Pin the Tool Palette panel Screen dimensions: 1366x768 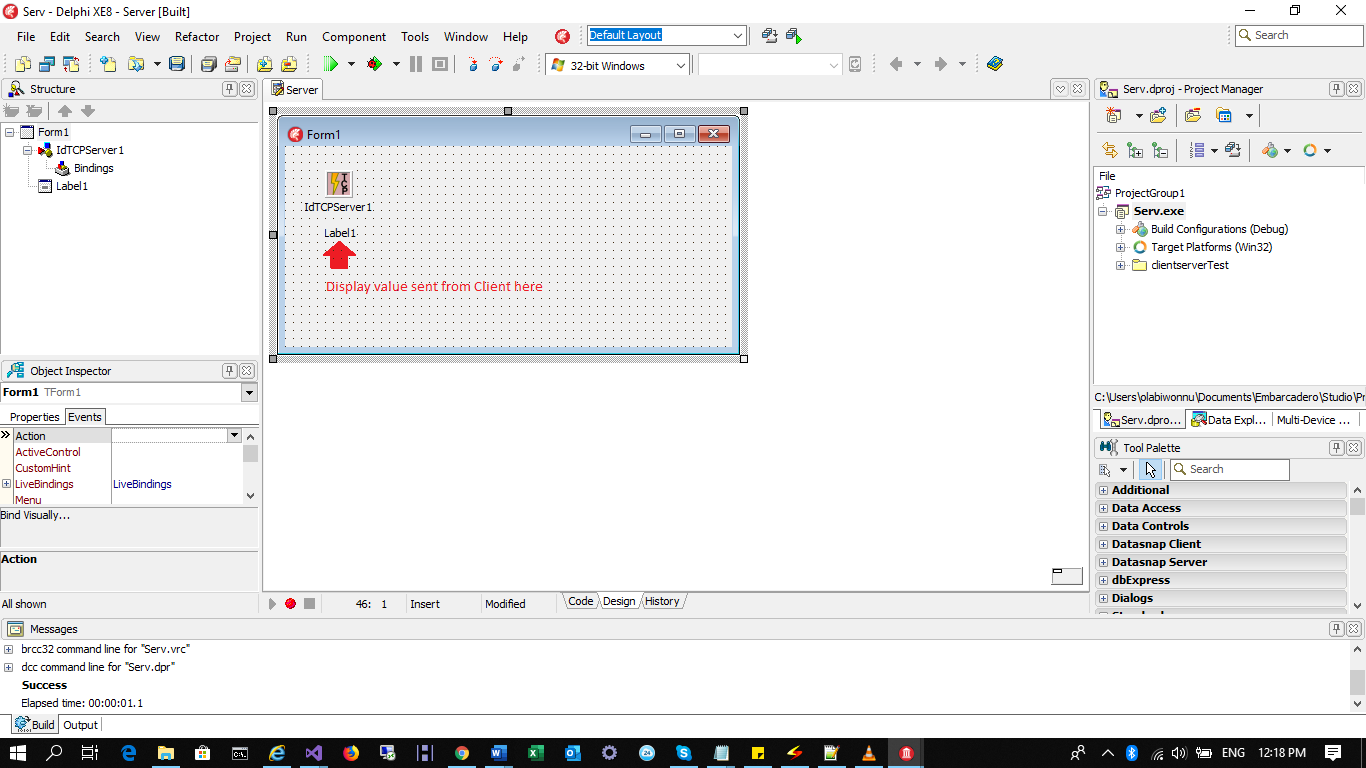click(1336, 448)
